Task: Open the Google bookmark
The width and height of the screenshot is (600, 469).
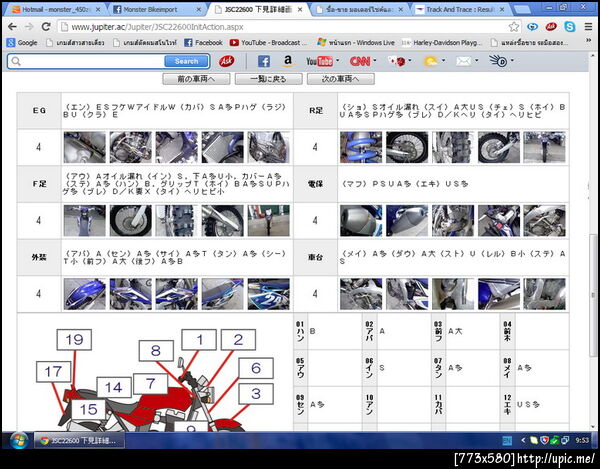Action: point(22,43)
